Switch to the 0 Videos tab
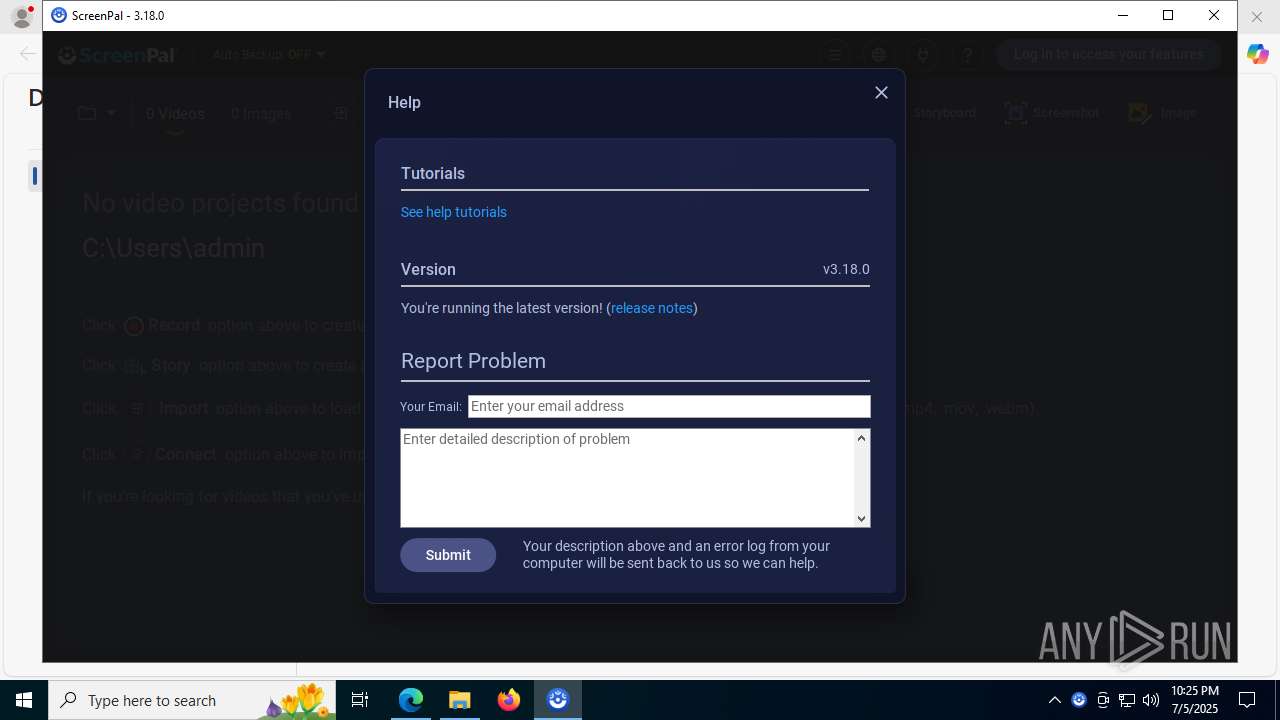This screenshot has width=1280, height=720. click(x=175, y=114)
